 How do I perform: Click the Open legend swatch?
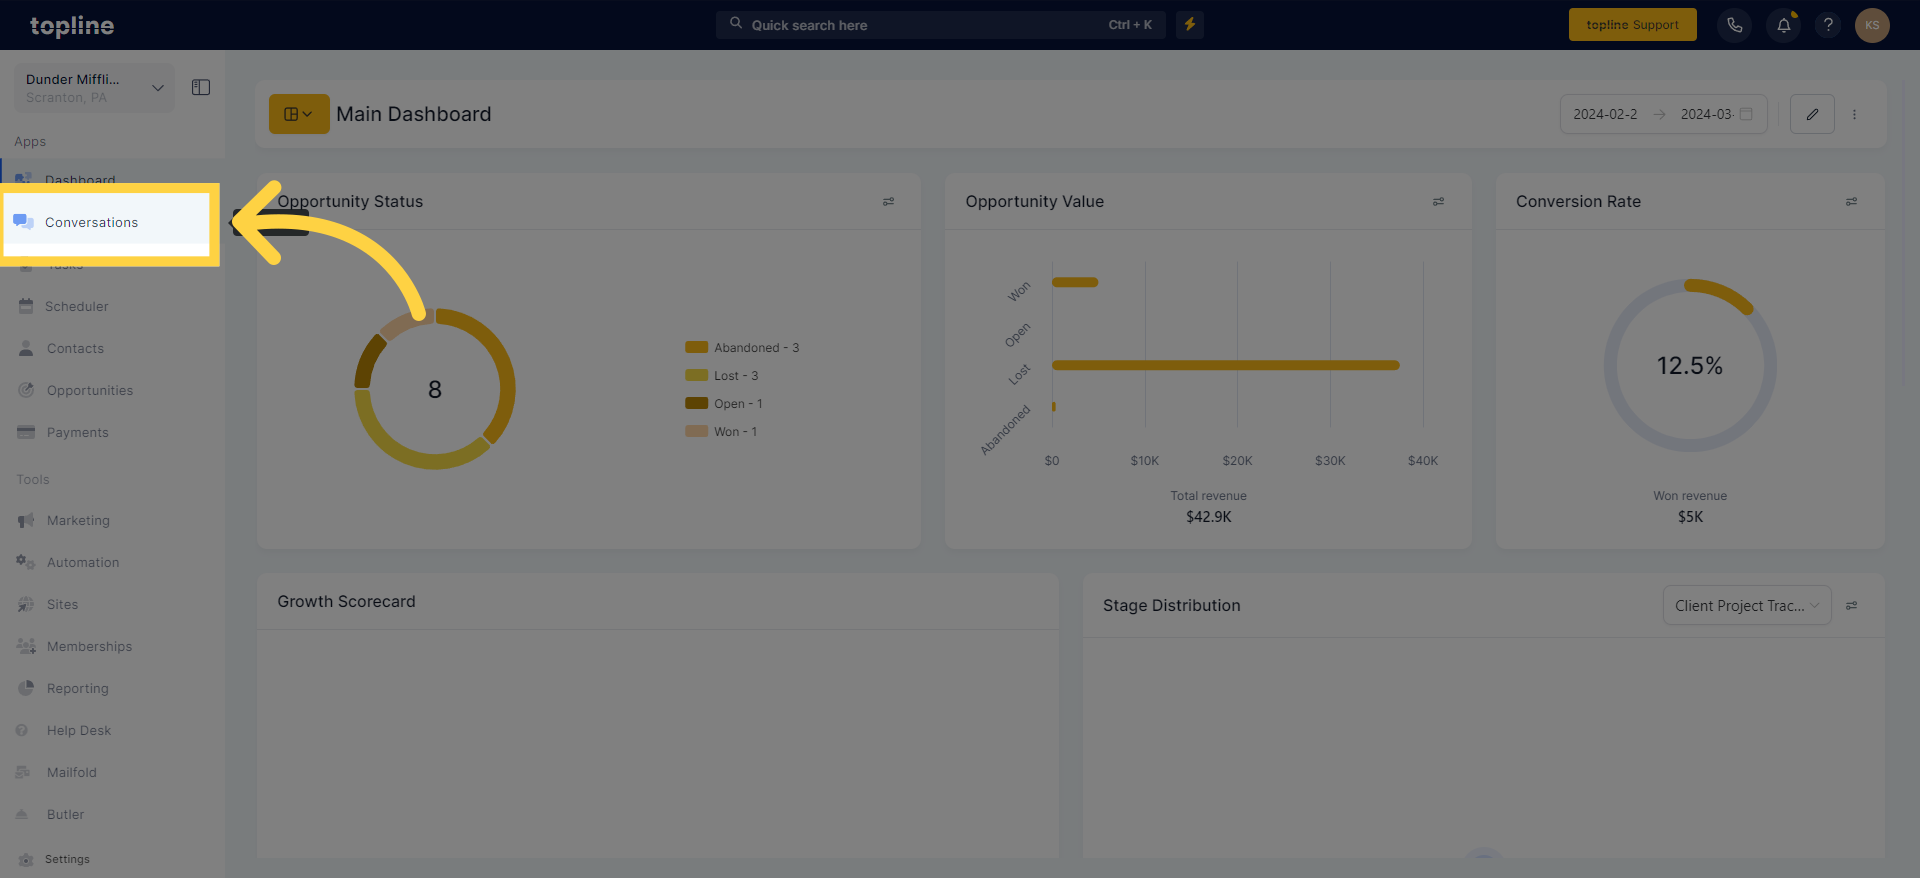[x=696, y=403]
